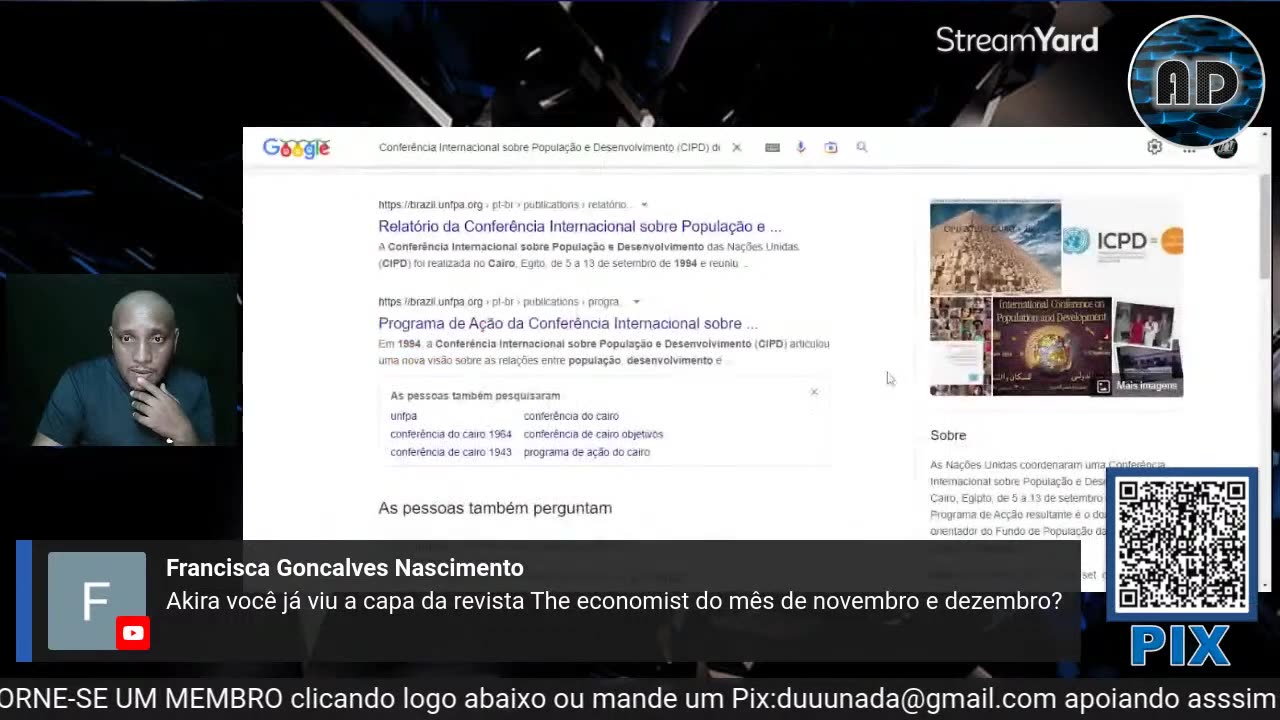The height and width of the screenshot is (720, 1280).
Task: Clear the search query with the X
Action: coord(737,147)
